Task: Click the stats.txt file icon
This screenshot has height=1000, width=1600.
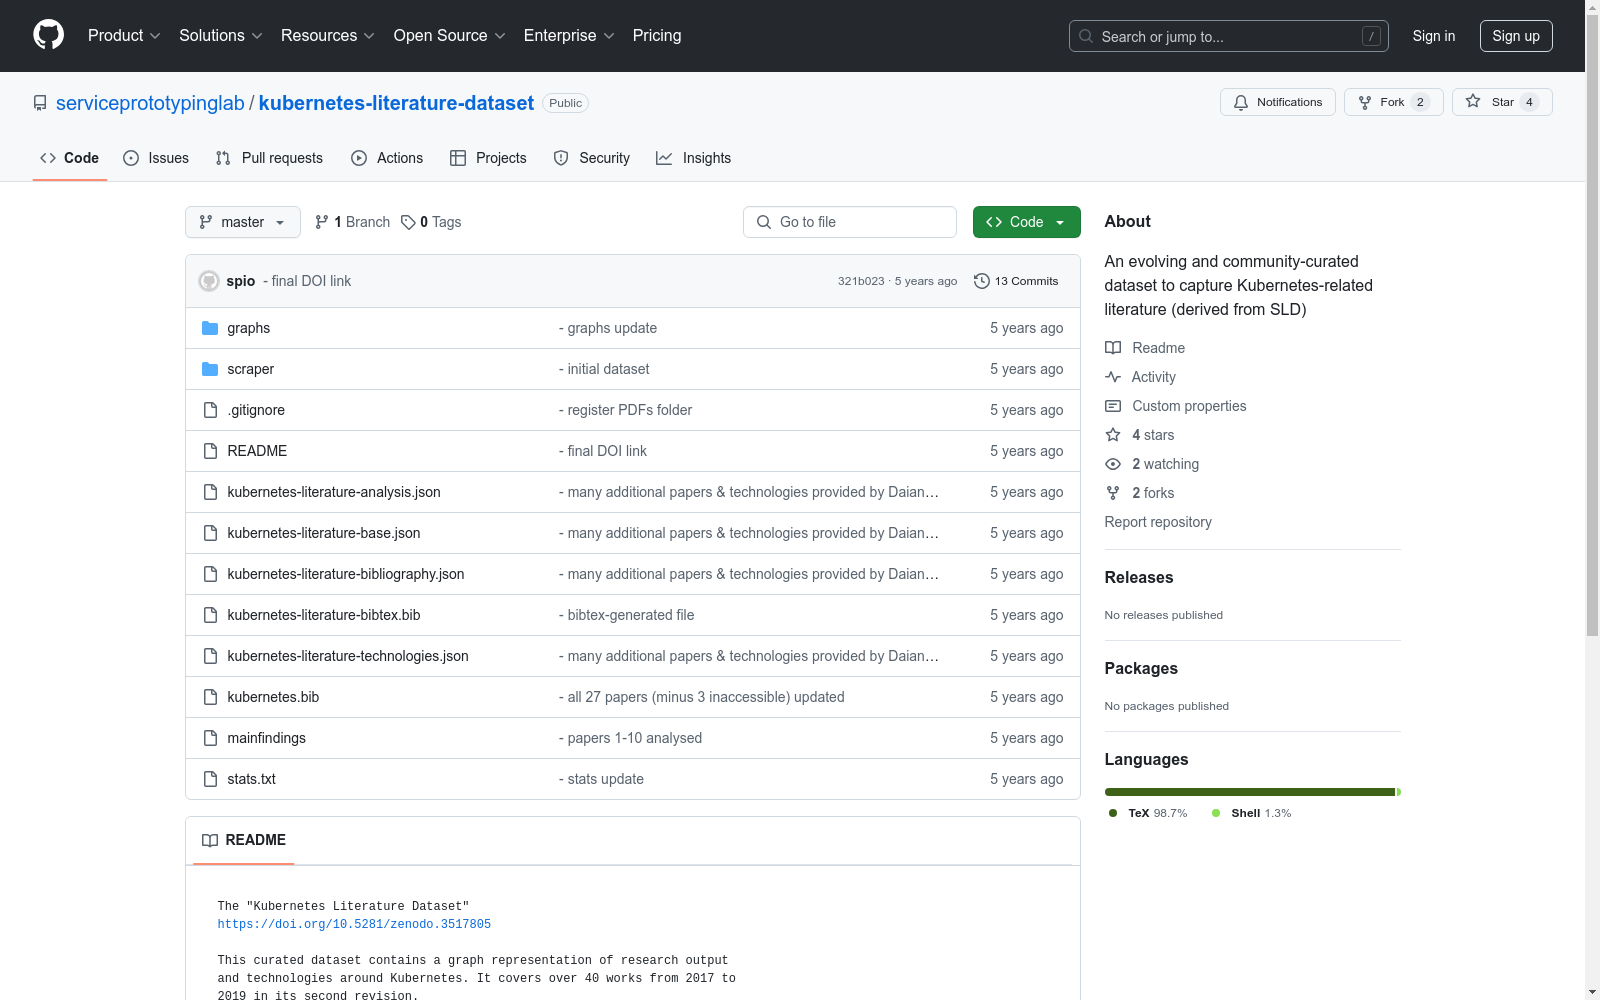Action: 210,779
